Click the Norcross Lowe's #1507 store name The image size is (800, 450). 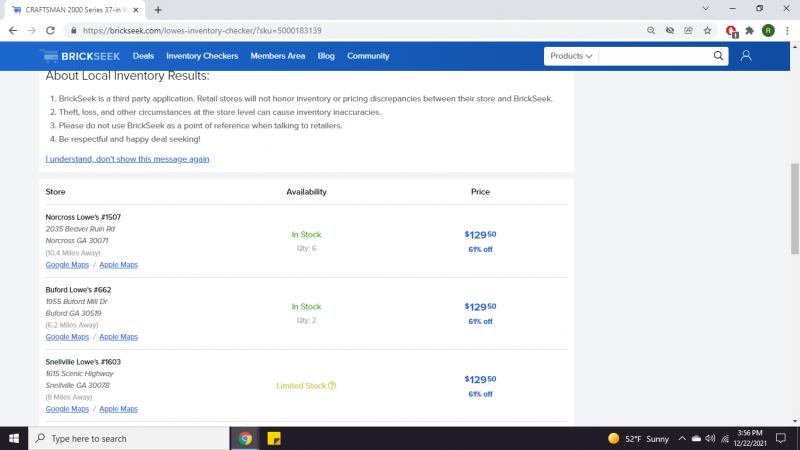pos(83,217)
